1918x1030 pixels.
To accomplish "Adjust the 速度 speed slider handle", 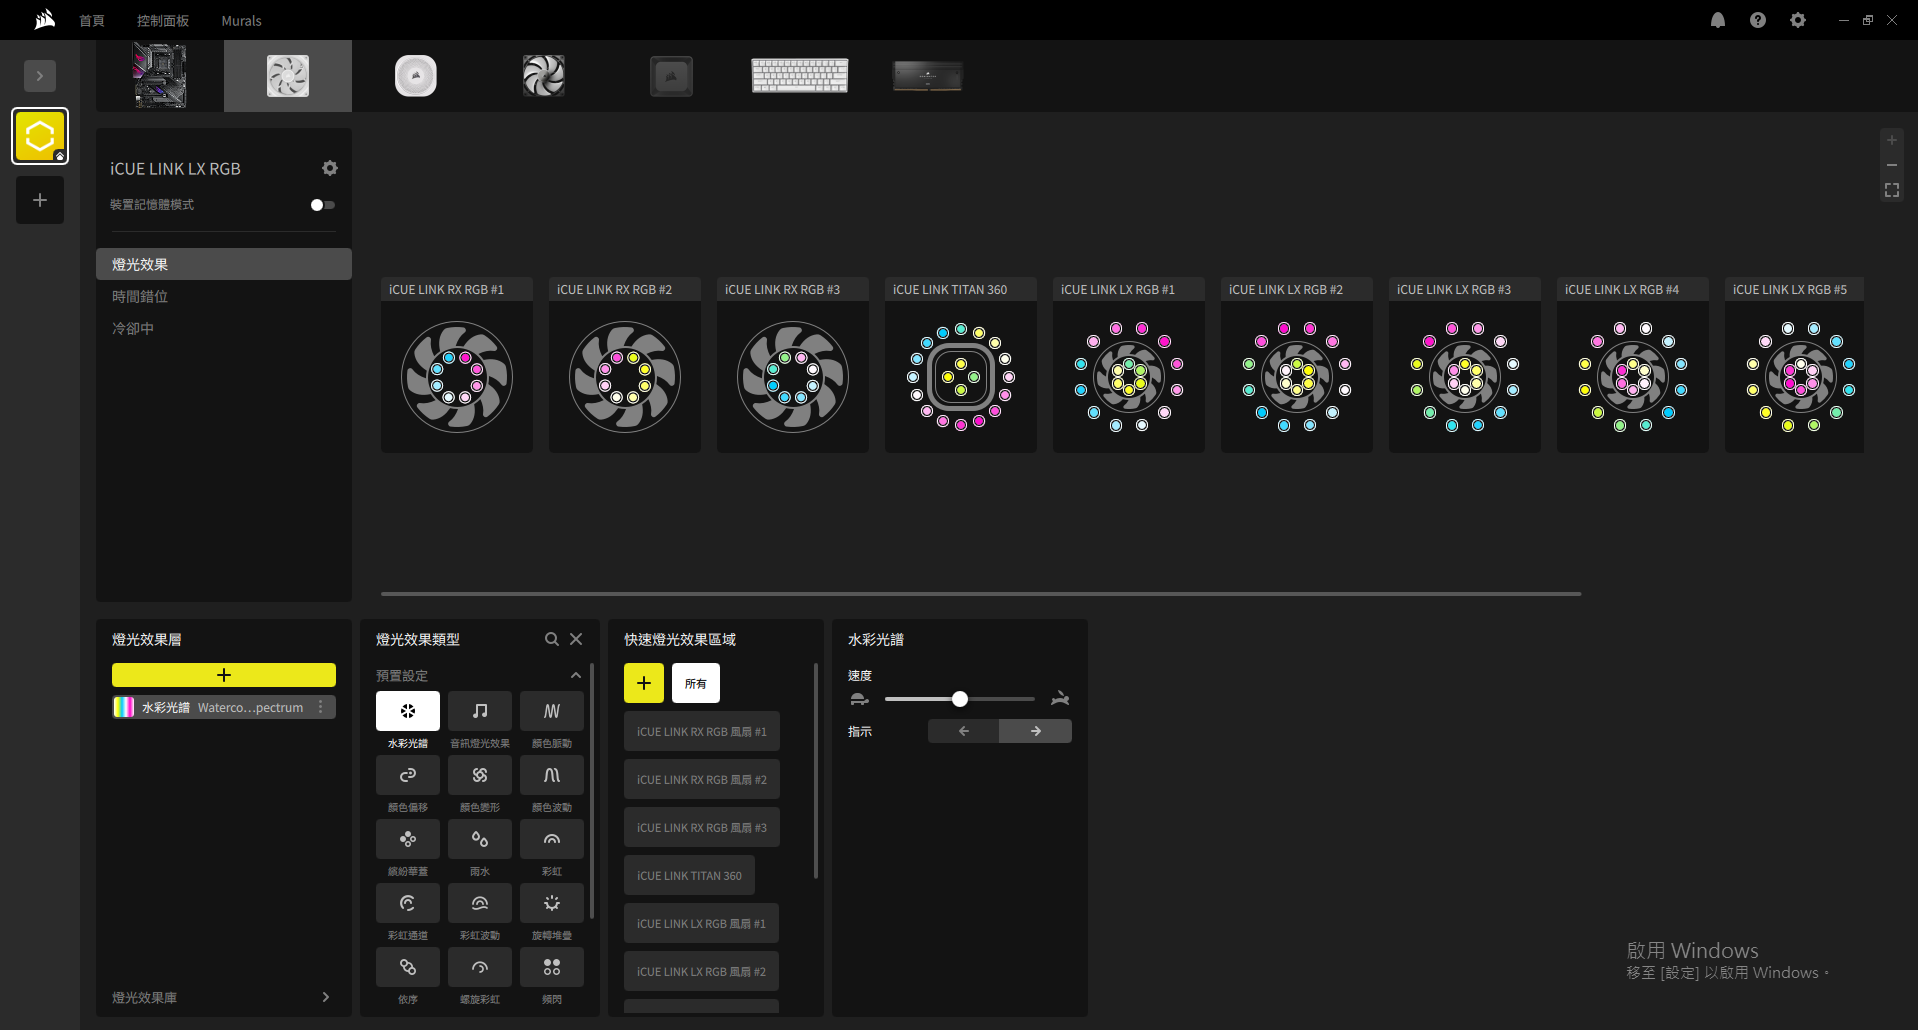I will pos(960,699).
